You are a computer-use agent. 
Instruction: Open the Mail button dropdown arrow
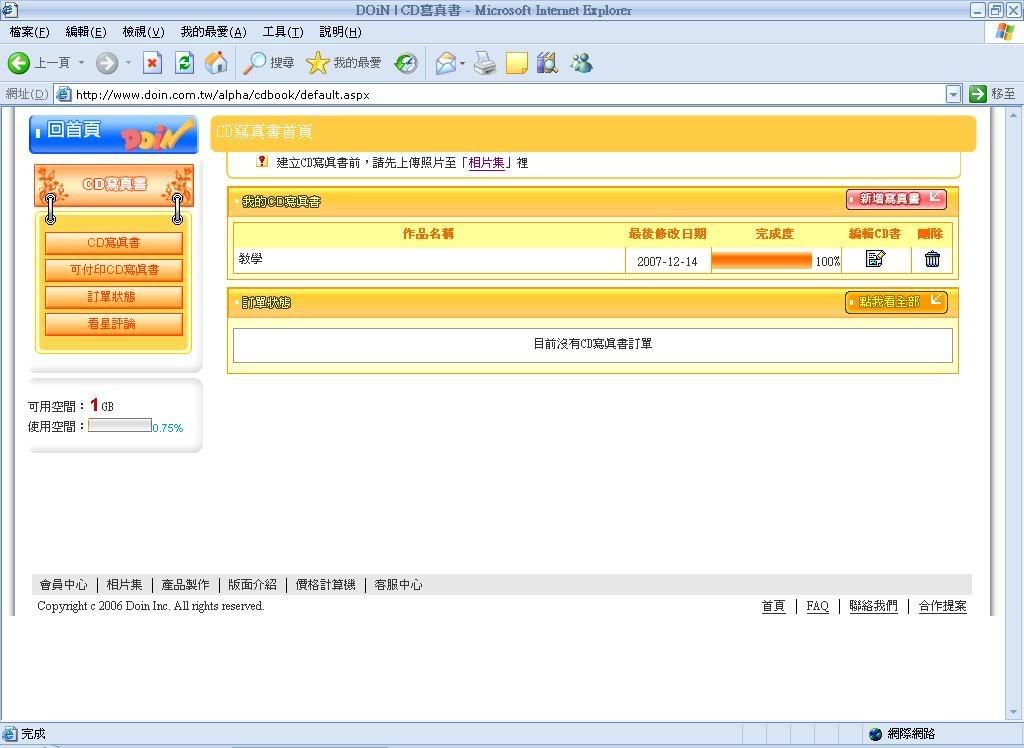tap(462, 64)
